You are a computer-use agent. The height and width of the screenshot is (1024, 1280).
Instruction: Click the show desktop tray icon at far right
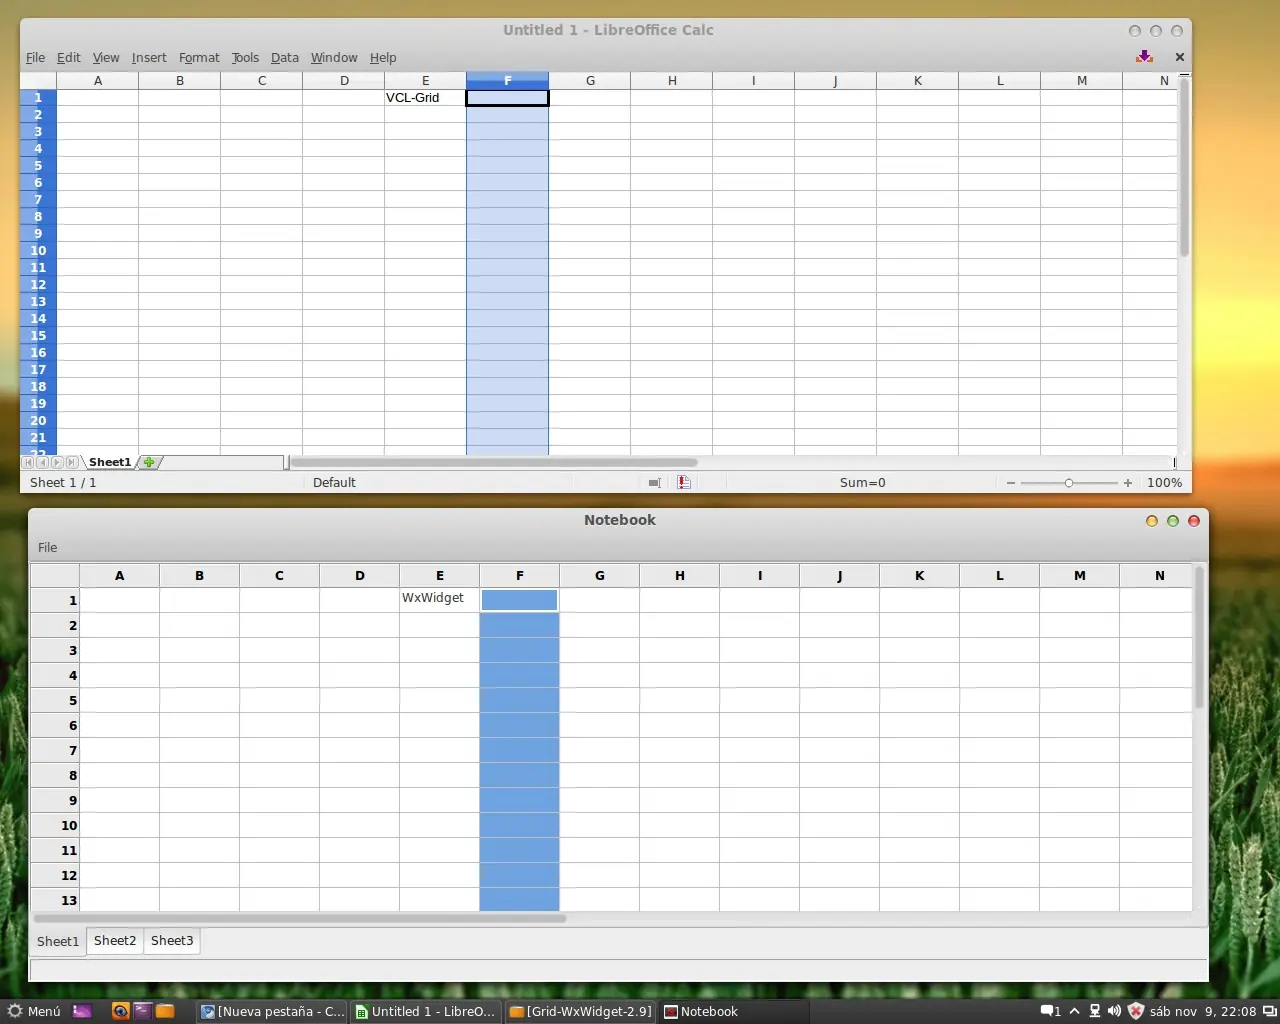click(x=1269, y=1011)
